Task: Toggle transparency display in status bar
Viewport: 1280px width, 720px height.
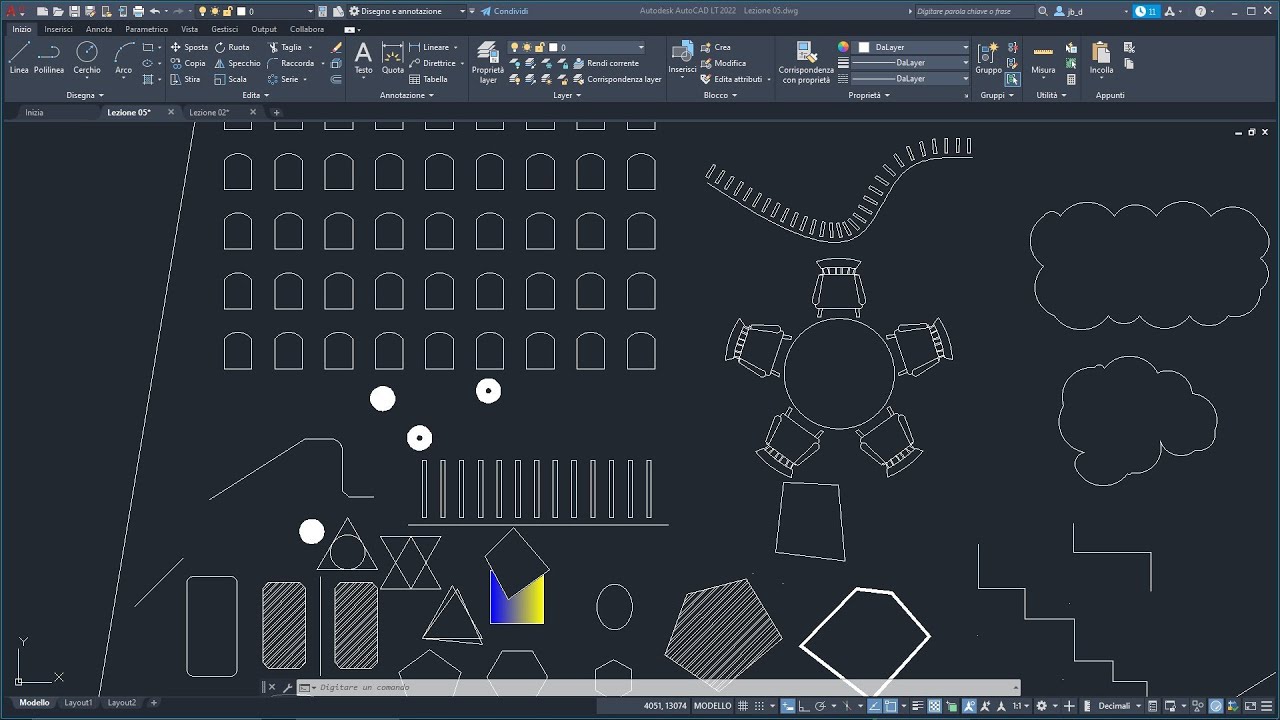Action: point(934,706)
